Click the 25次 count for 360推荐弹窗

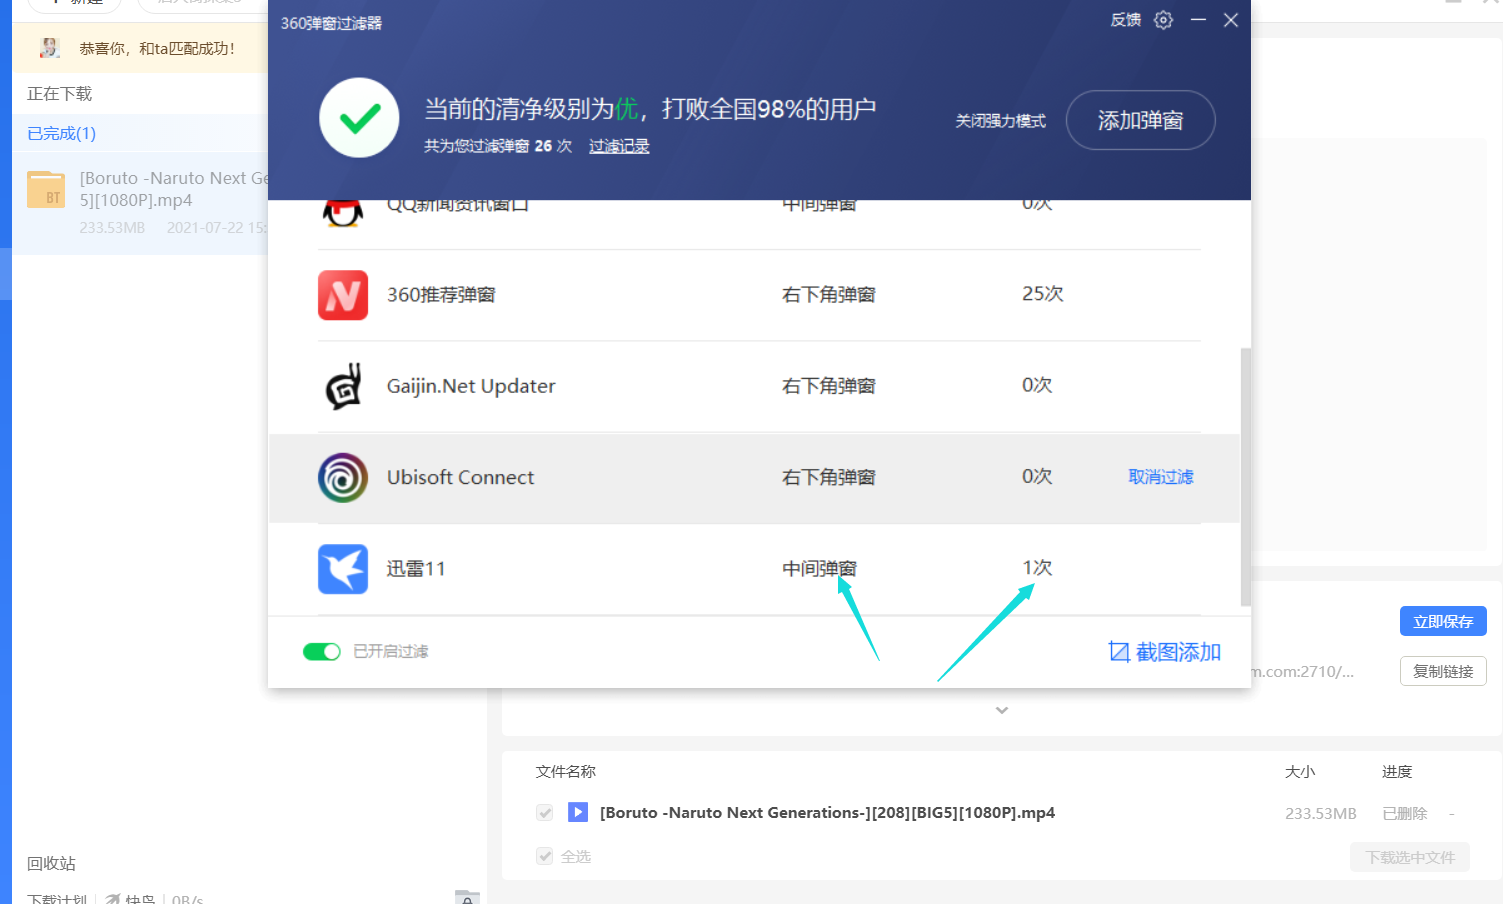(1042, 294)
